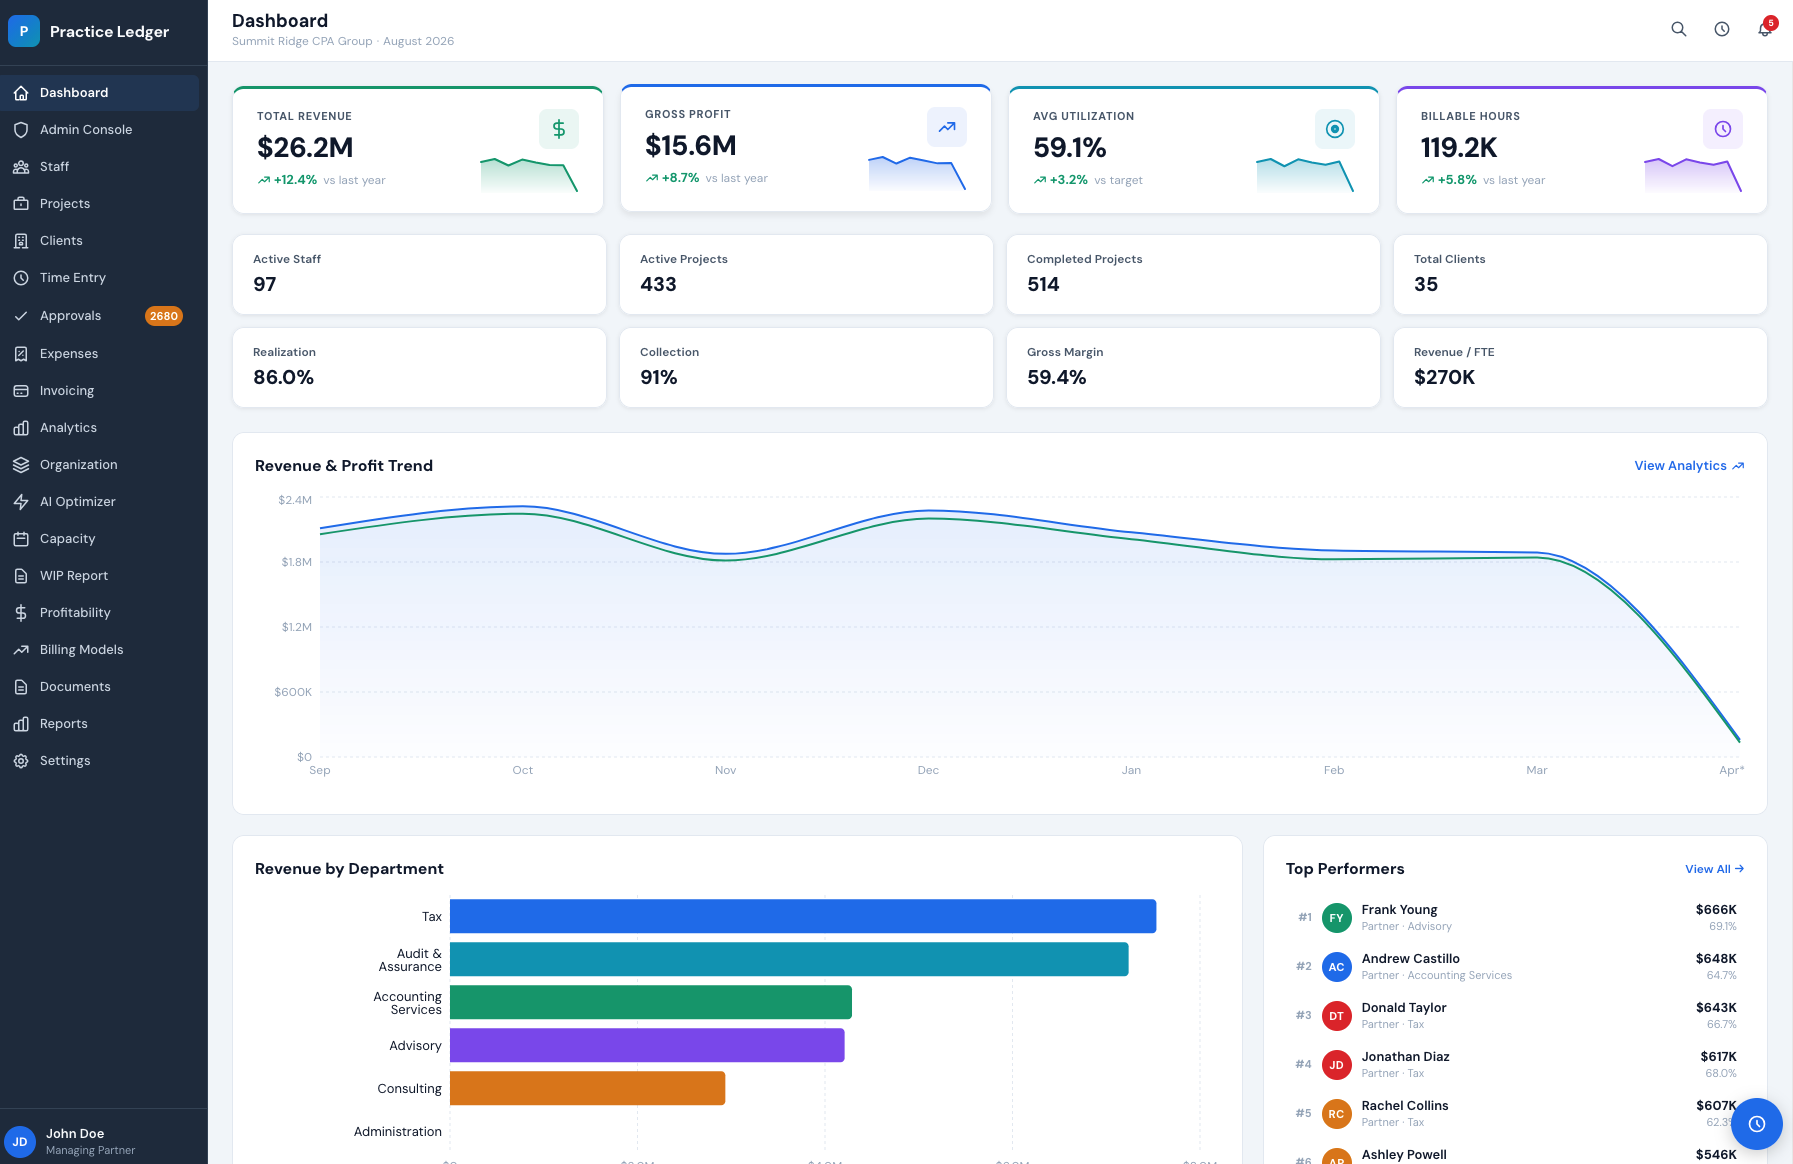Screen dimensions: 1793x1164
Task: Select Andrew Castillo performer row
Action: tap(1515, 966)
